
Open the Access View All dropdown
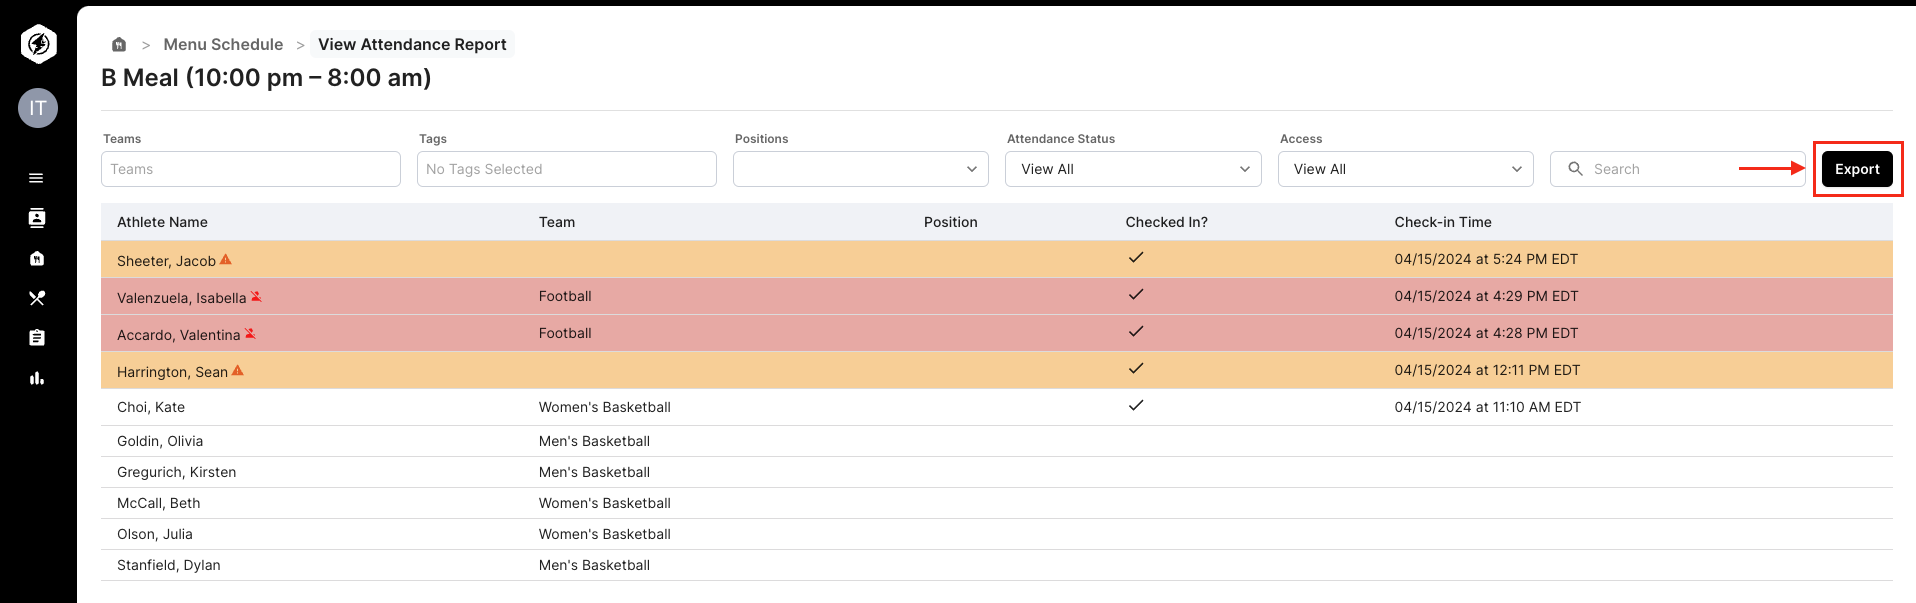coord(1406,169)
